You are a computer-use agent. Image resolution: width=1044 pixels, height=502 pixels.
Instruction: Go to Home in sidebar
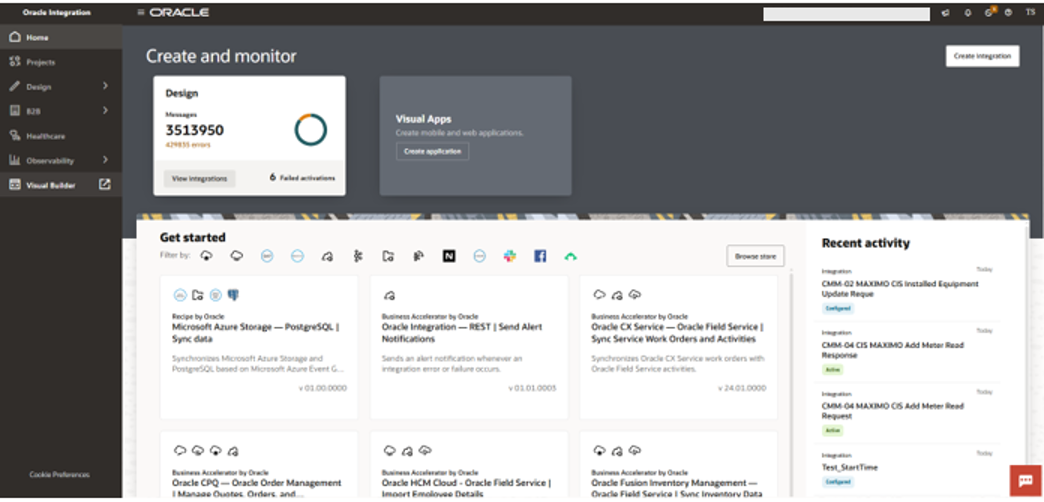pyautogui.click(x=61, y=37)
